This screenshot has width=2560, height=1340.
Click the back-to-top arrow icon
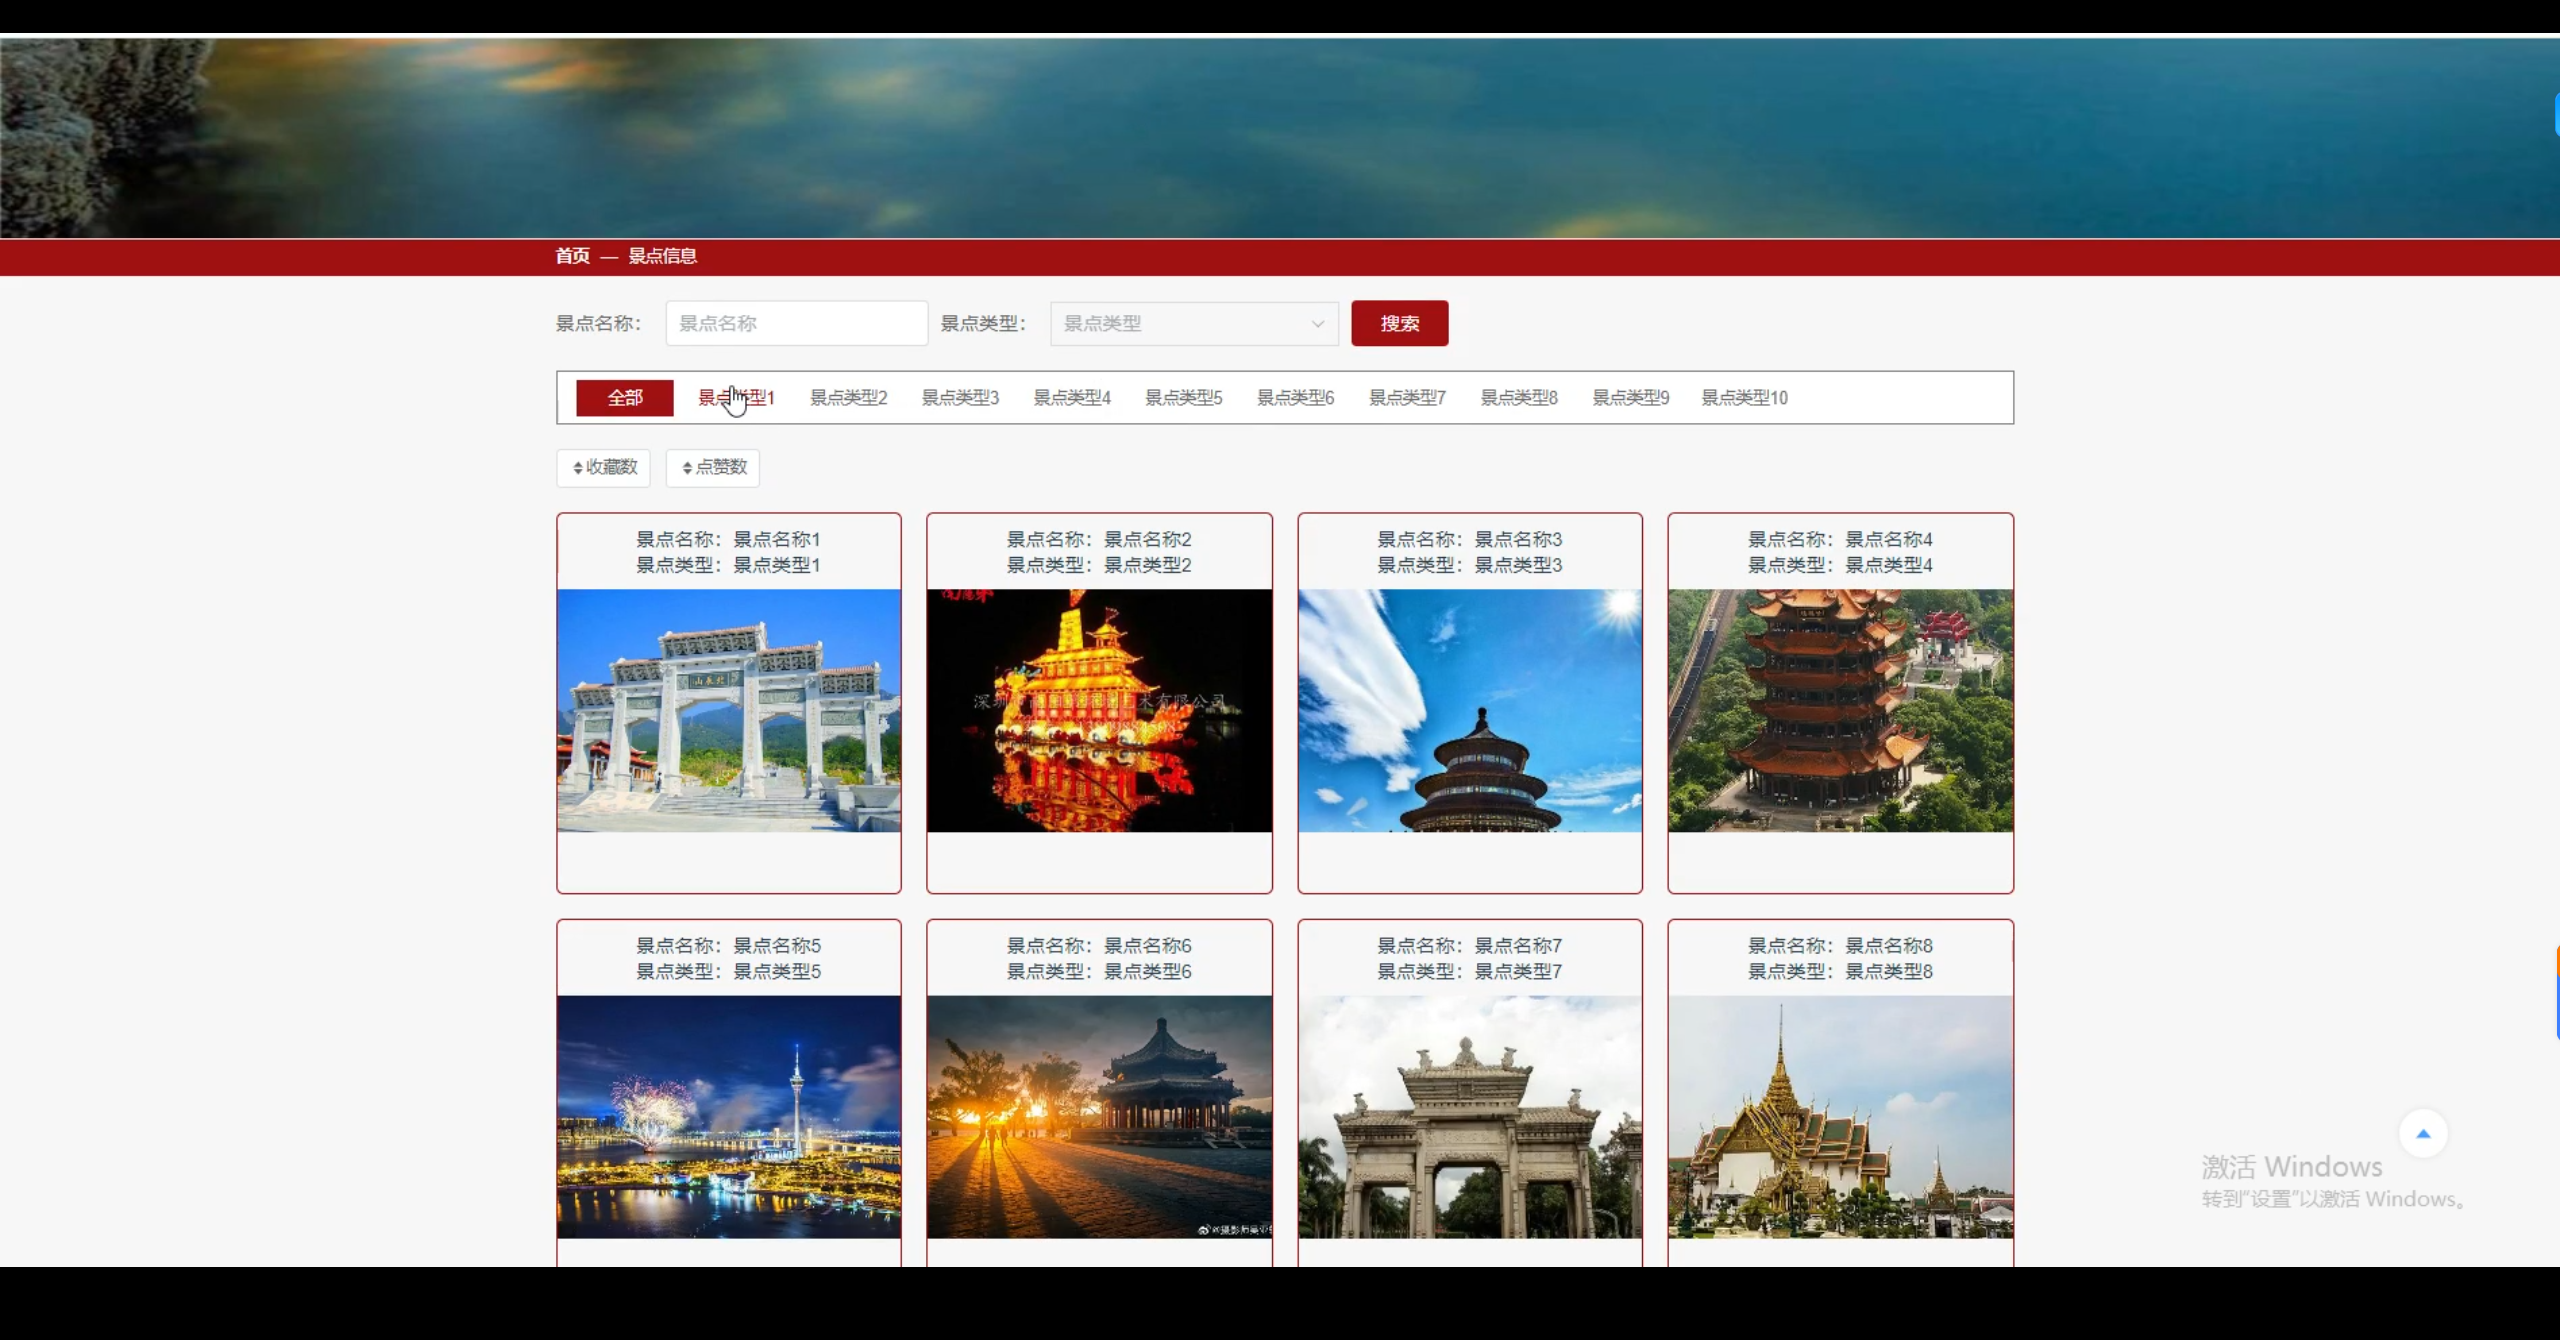point(2424,1133)
